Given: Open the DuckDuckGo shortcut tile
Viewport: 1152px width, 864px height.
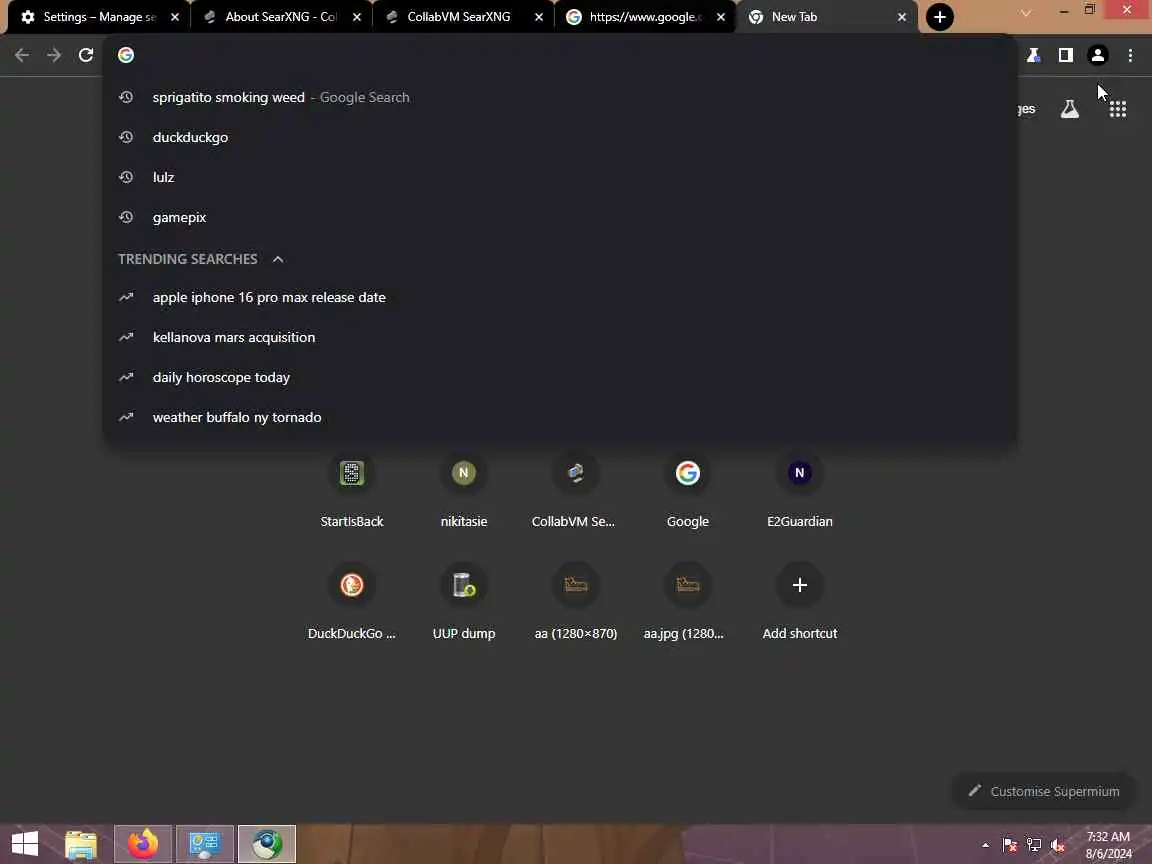Looking at the screenshot, I should [x=352, y=603].
